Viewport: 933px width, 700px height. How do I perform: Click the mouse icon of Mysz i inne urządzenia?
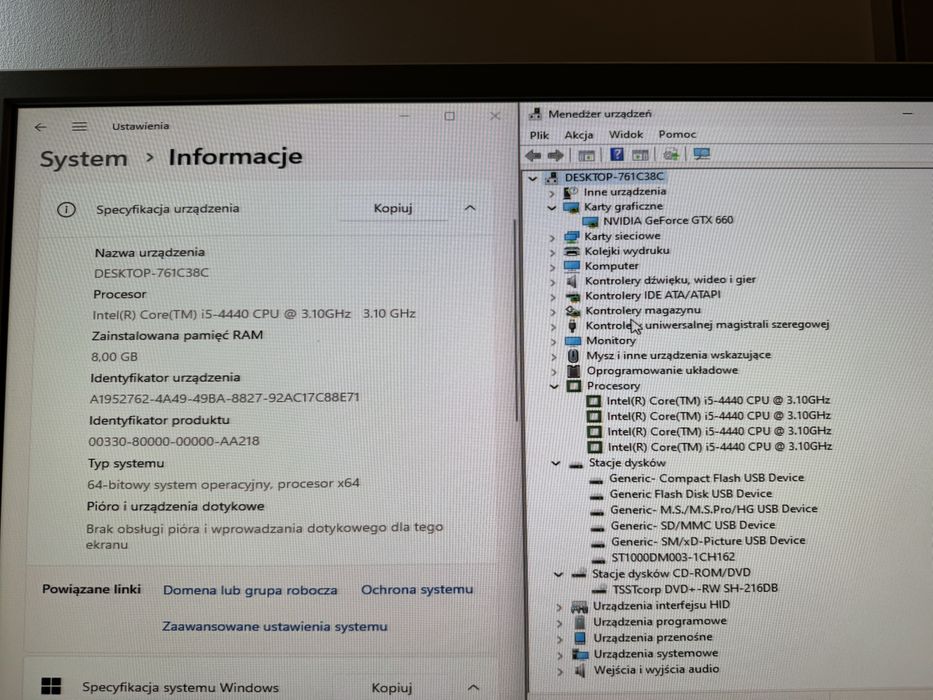coord(573,356)
